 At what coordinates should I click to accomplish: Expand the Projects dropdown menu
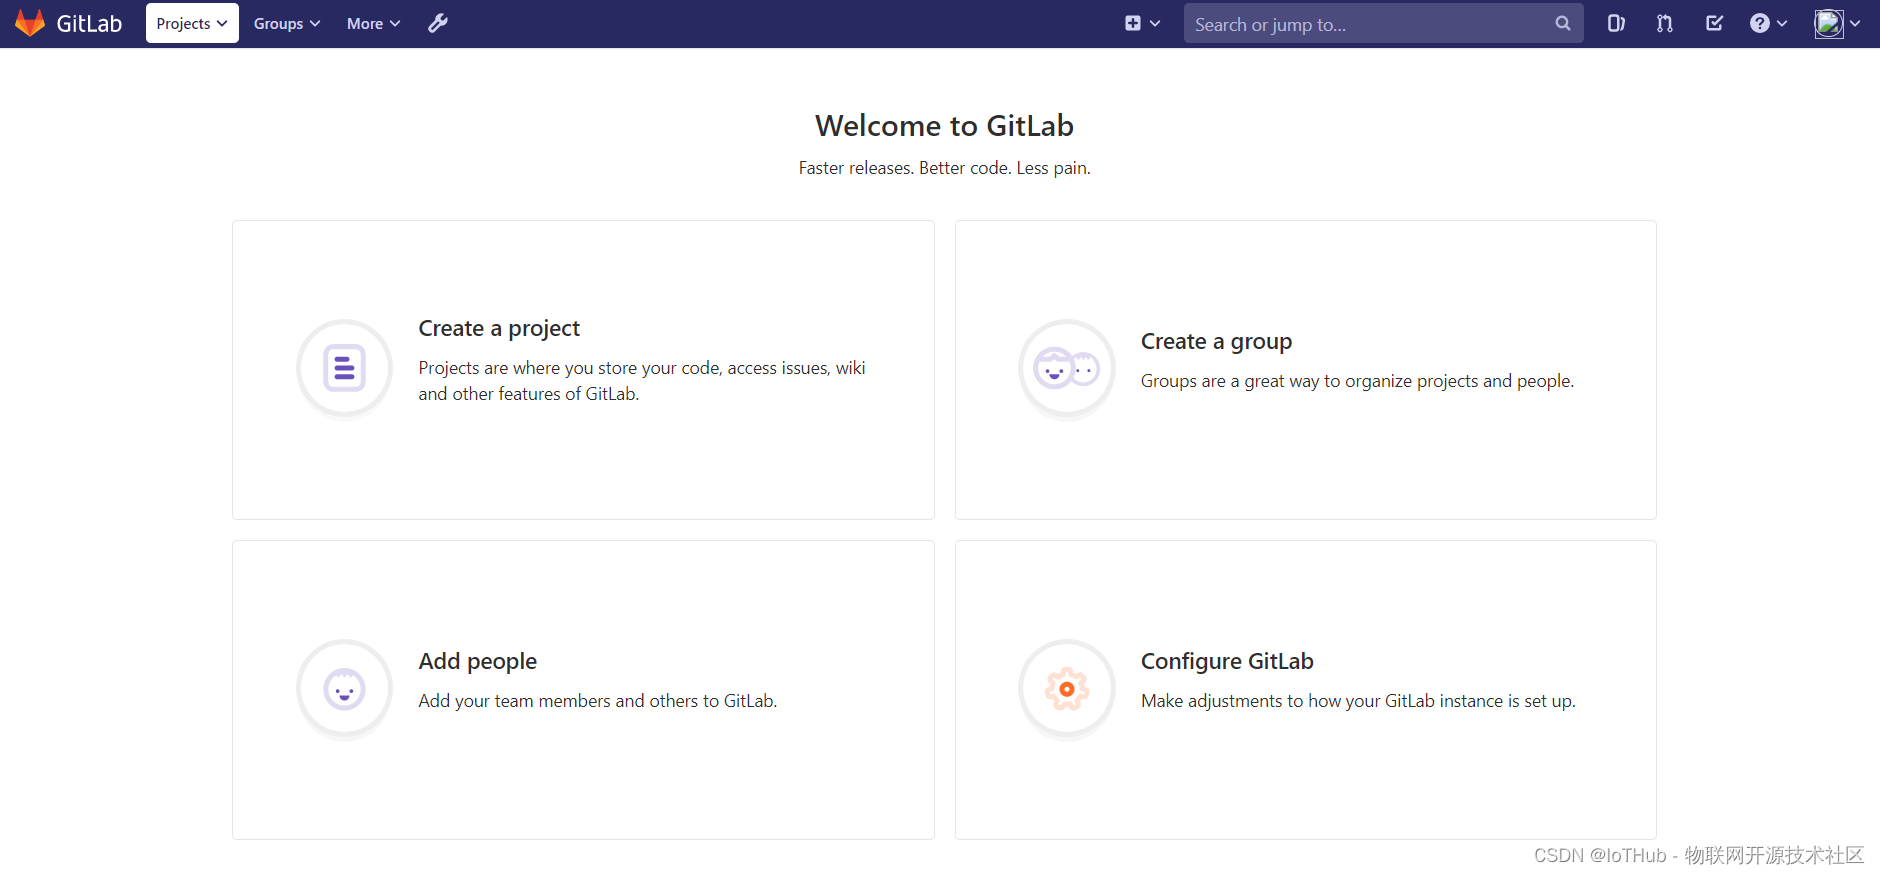(x=192, y=23)
